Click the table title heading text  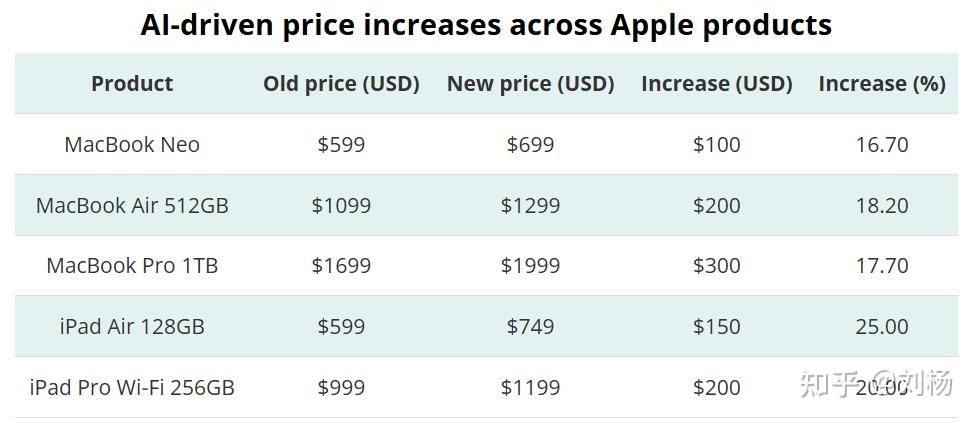(486, 25)
